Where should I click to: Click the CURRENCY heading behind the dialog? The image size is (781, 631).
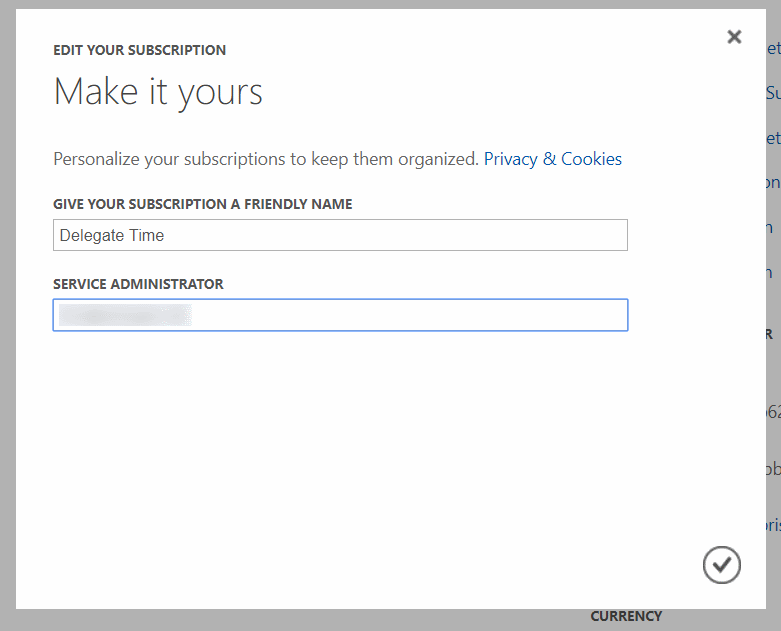[626, 616]
